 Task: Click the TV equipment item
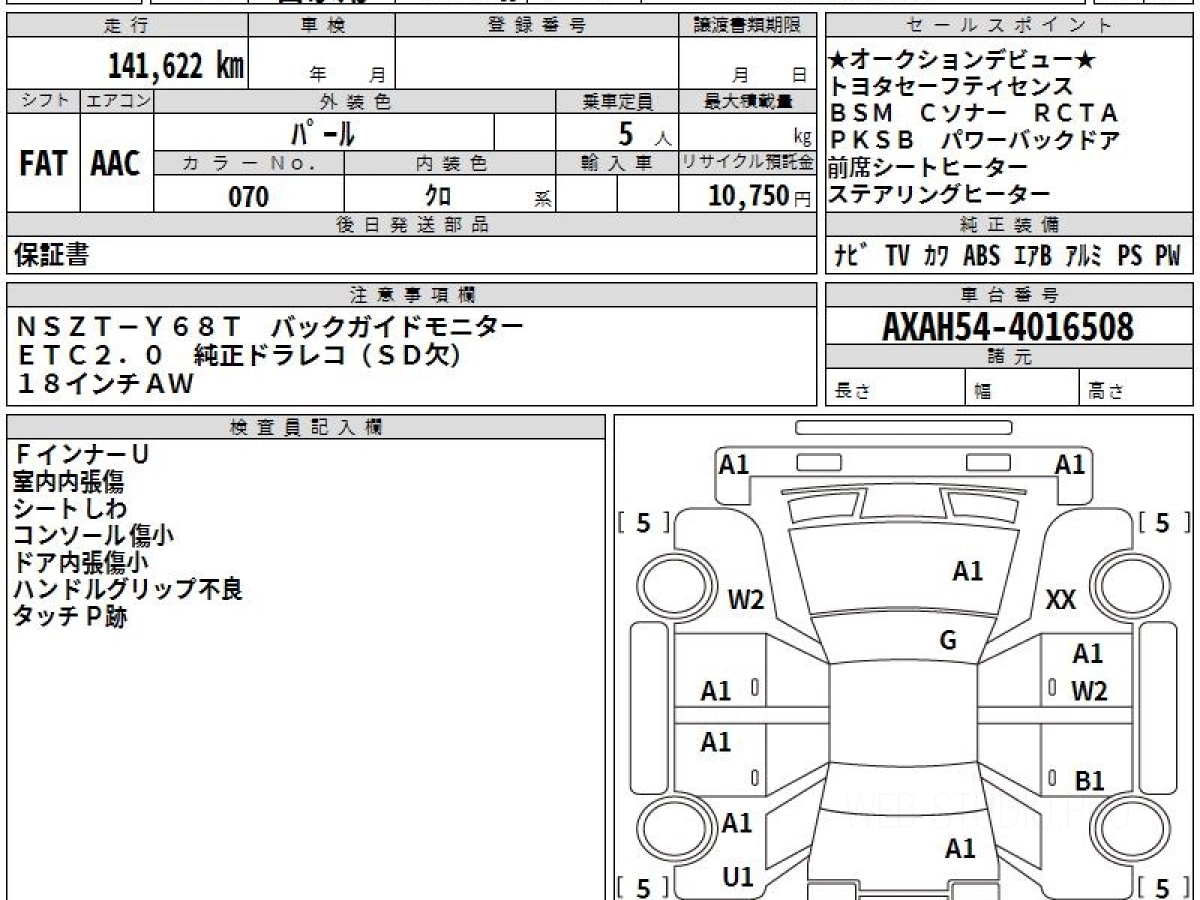pyautogui.click(x=897, y=256)
